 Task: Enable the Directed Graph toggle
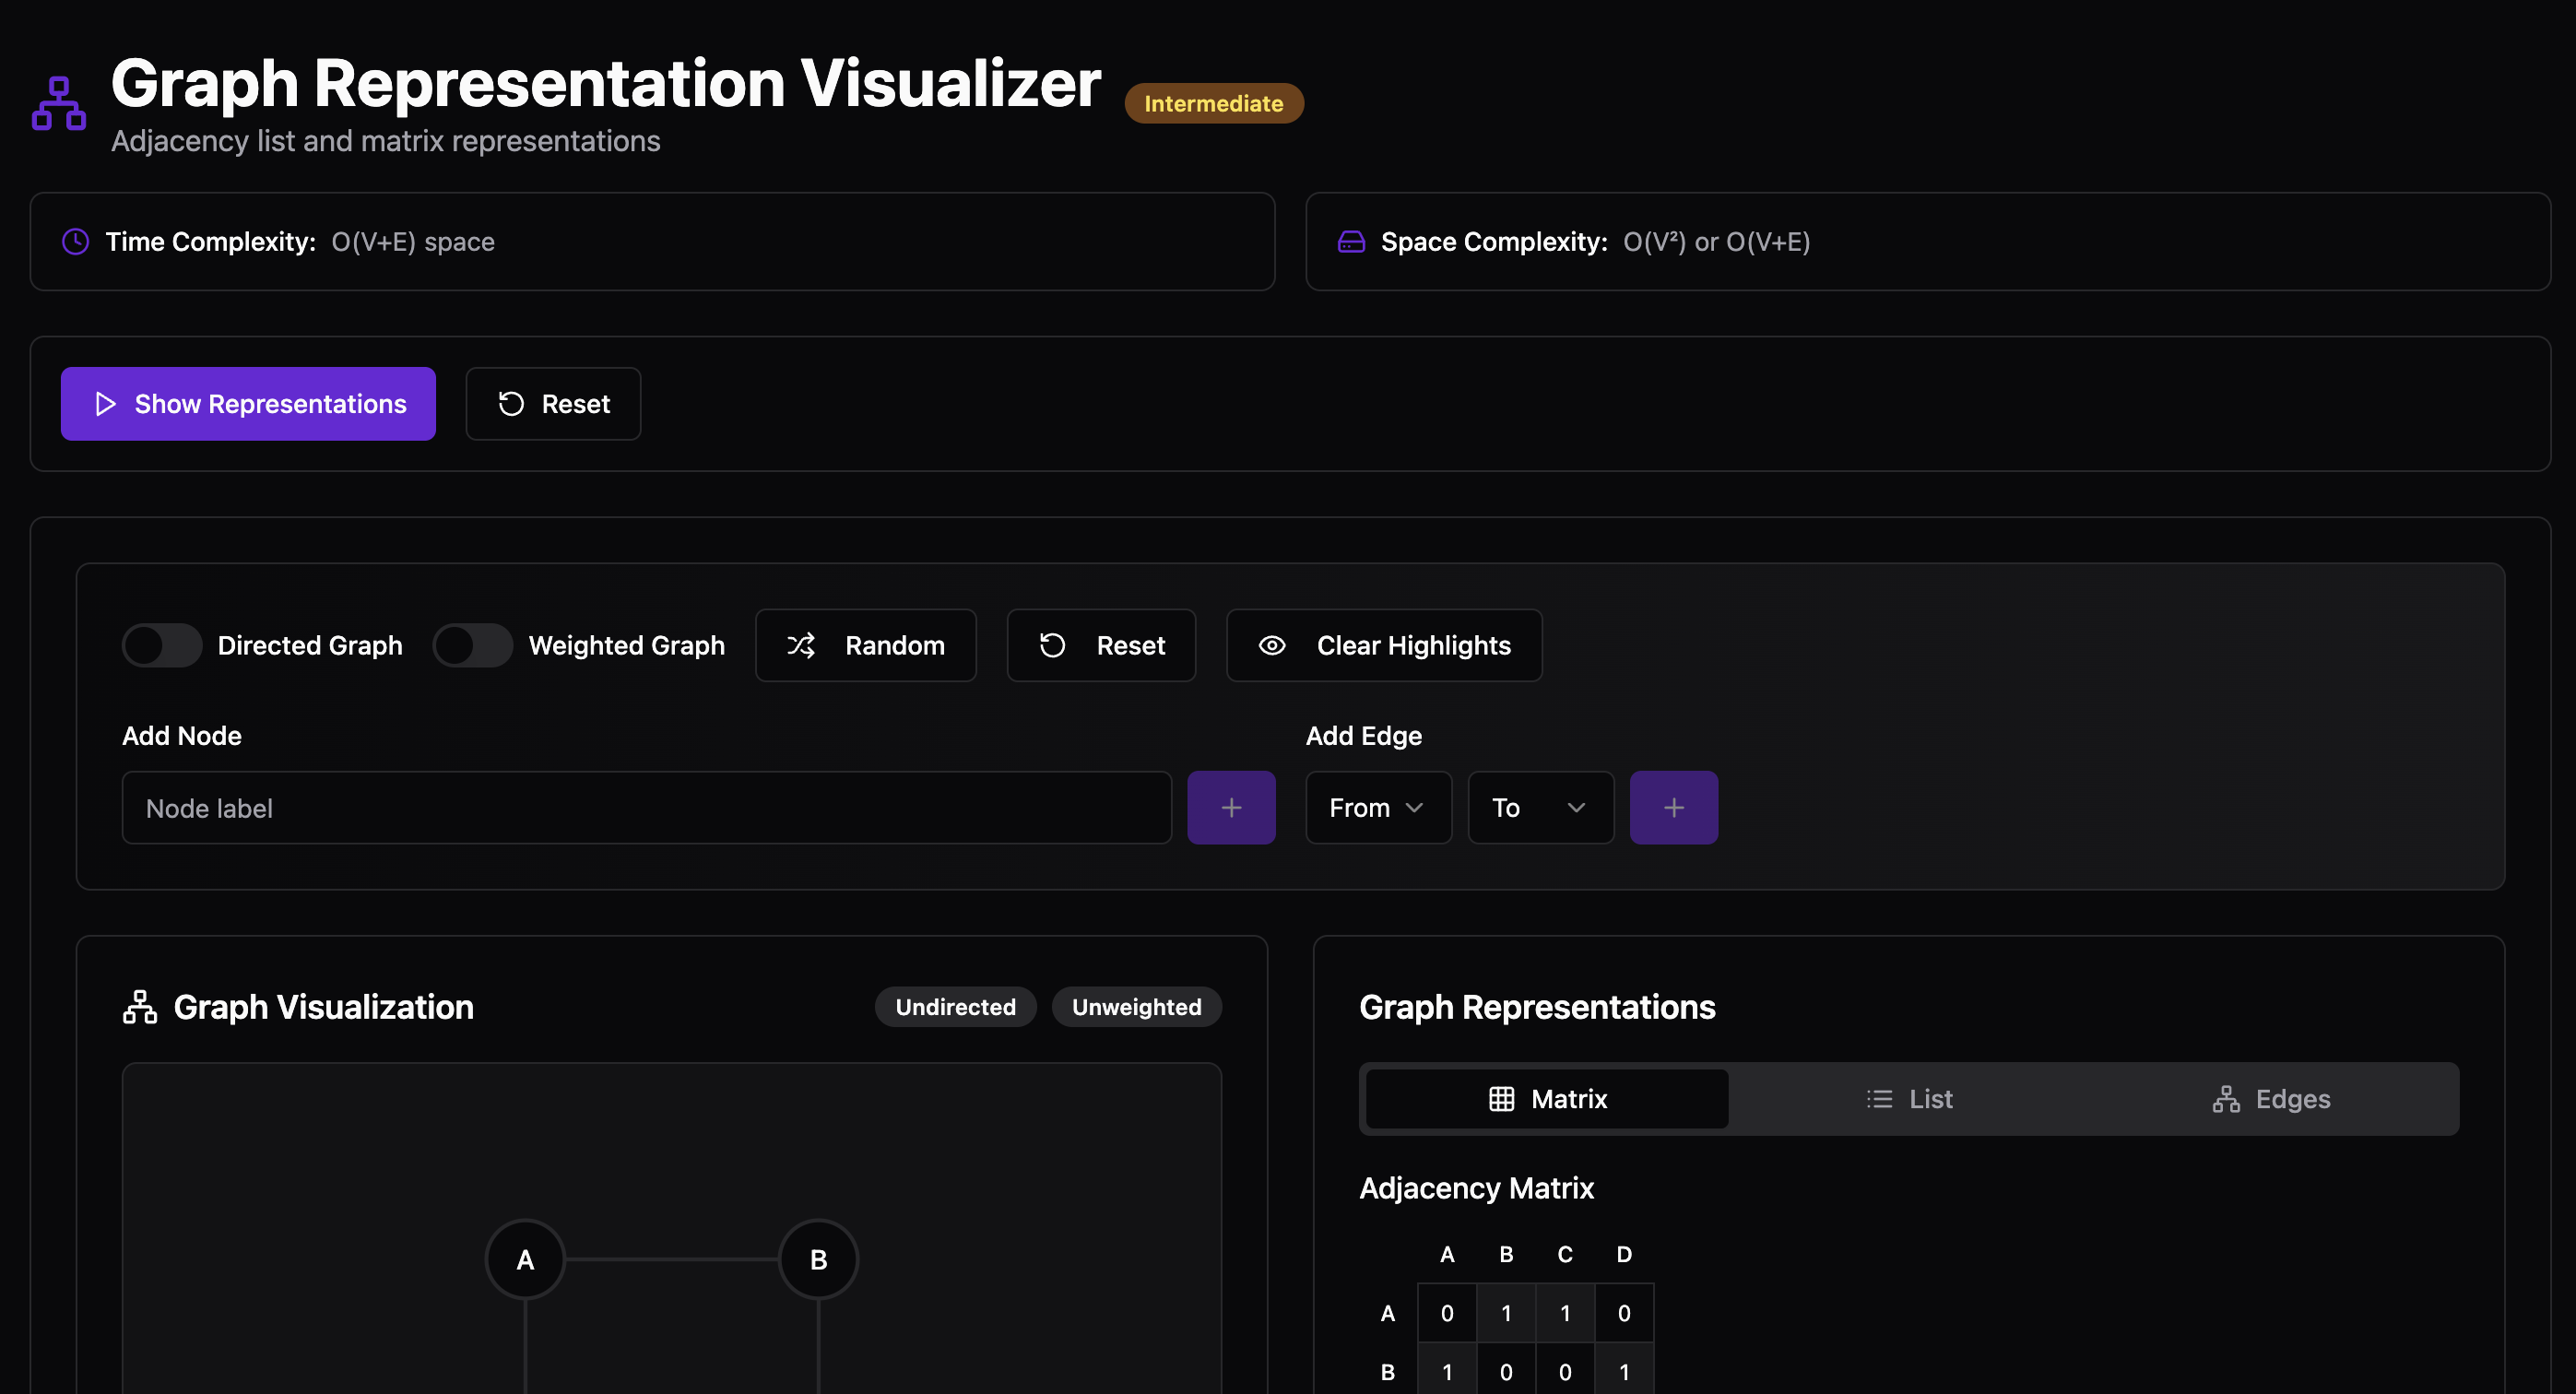[161, 645]
